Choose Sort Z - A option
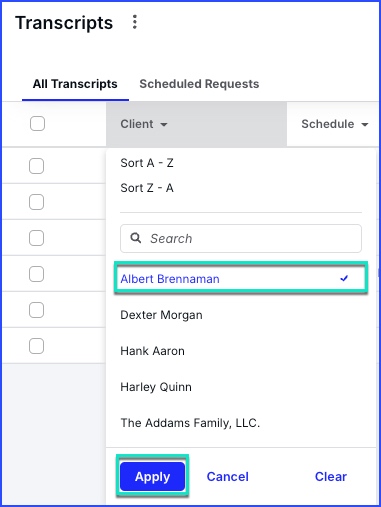The height and width of the screenshot is (507, 381). tap(147, 188)
